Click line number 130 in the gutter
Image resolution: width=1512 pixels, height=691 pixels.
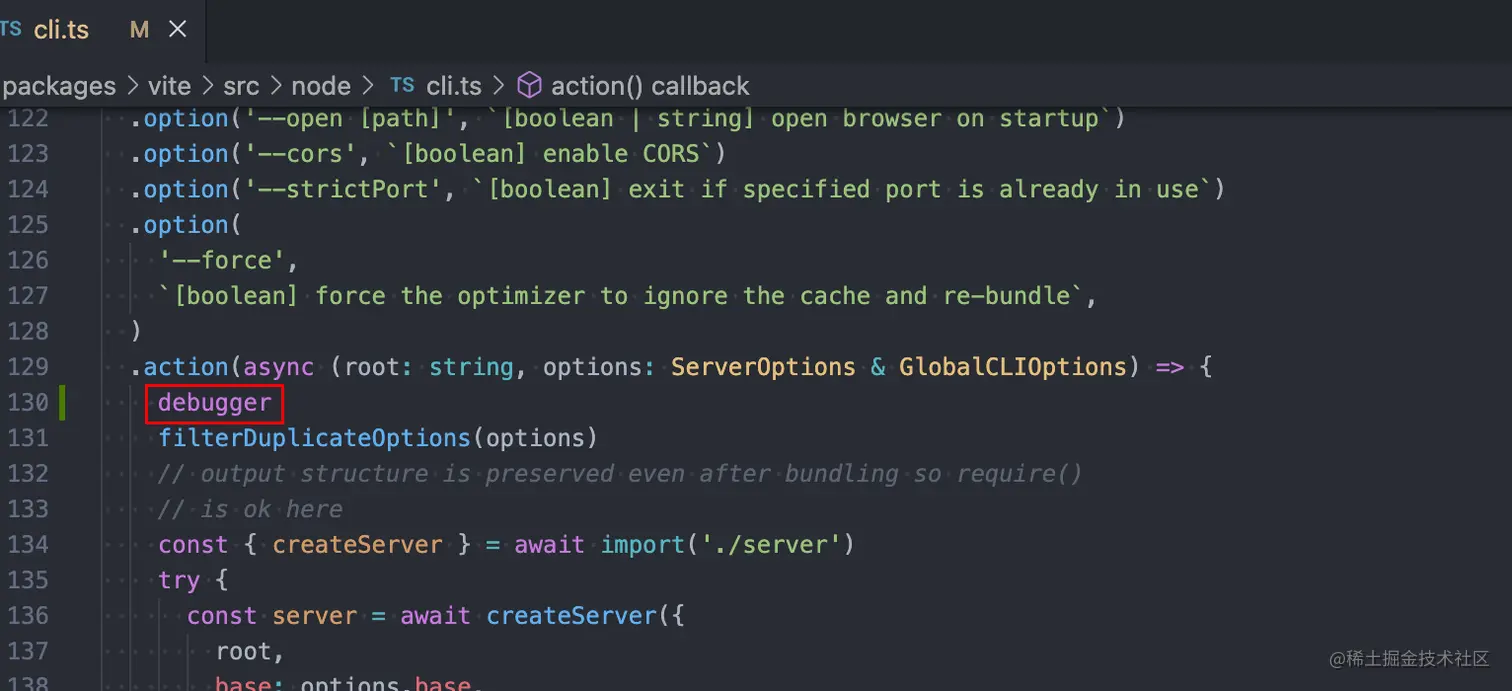[x=28, y=403]
